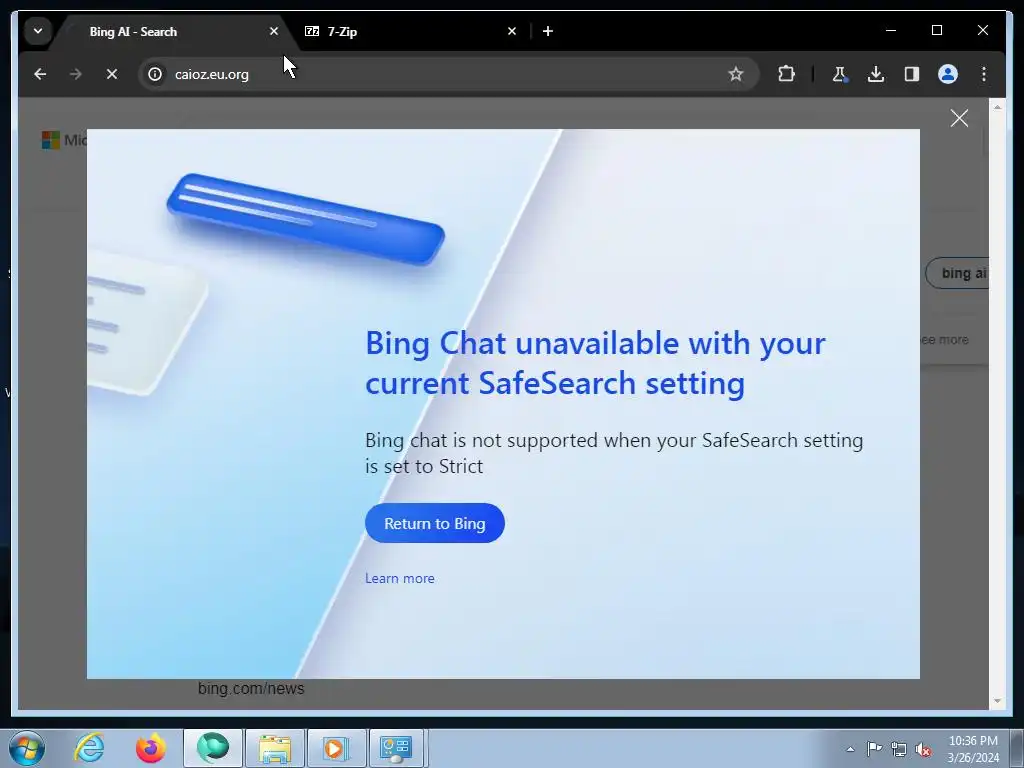This screenshot has height=768, width=1024.
Task: Dismiss the Bing Chat overlay with X
Action: pyautogui.click(x=959, y=118)
